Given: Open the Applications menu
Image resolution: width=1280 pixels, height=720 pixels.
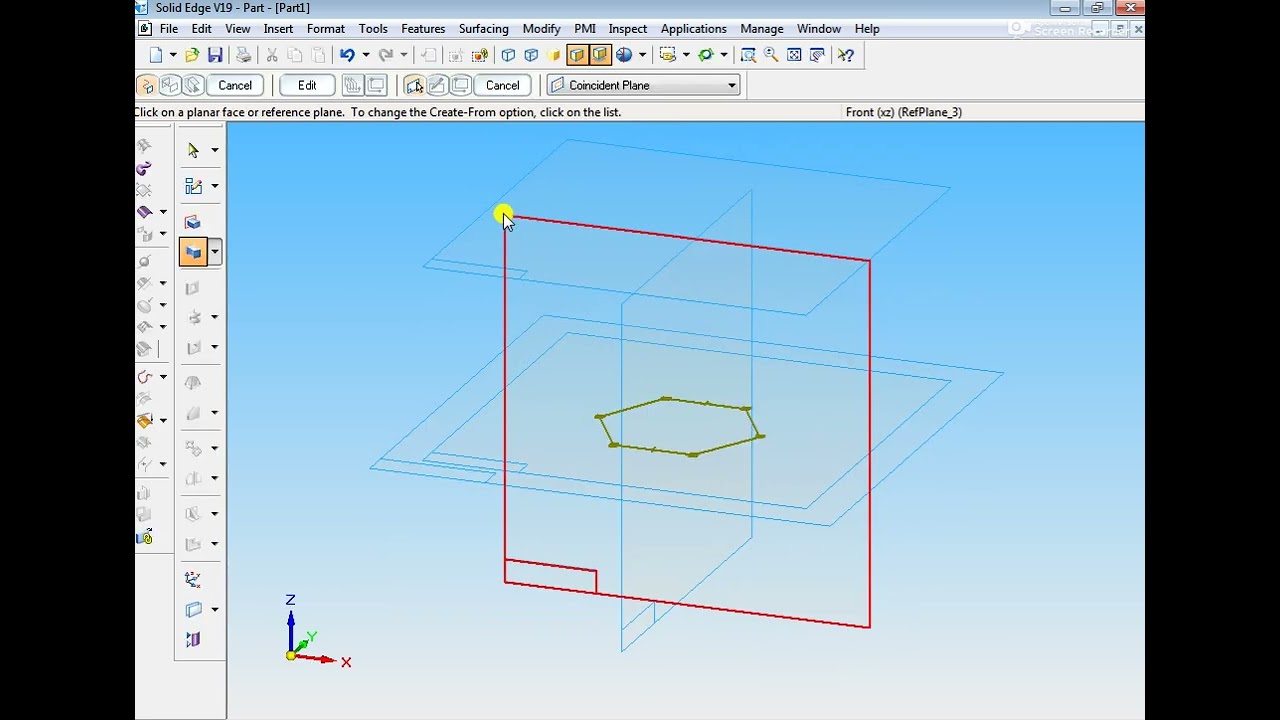Looking at the screenshot, I should coord(693,29).
